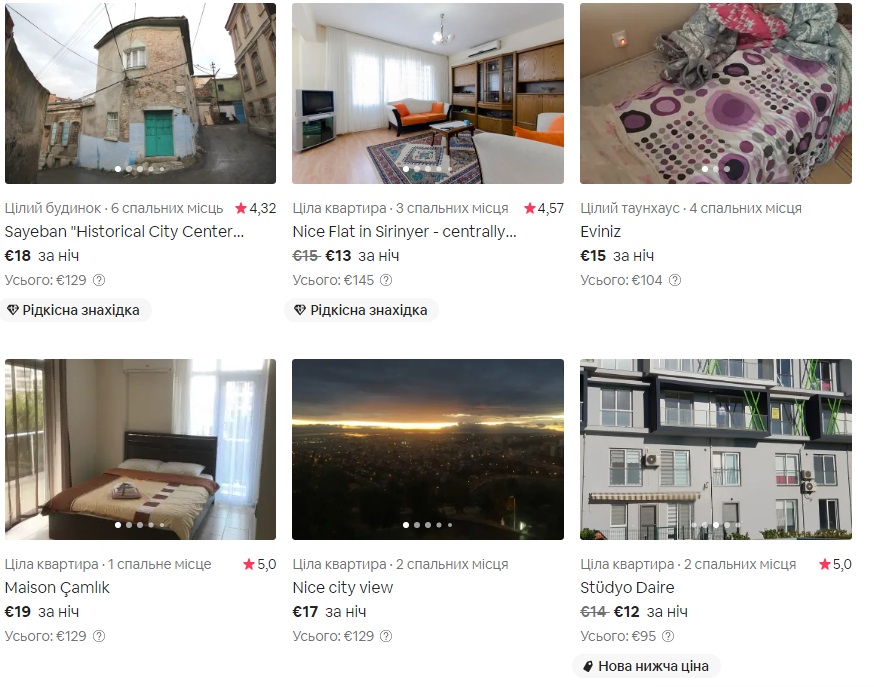Open price info icon for Maison Çamlık total
This screenshot has width=874, height=687.
pyautogui.click(x=99, y=636)
